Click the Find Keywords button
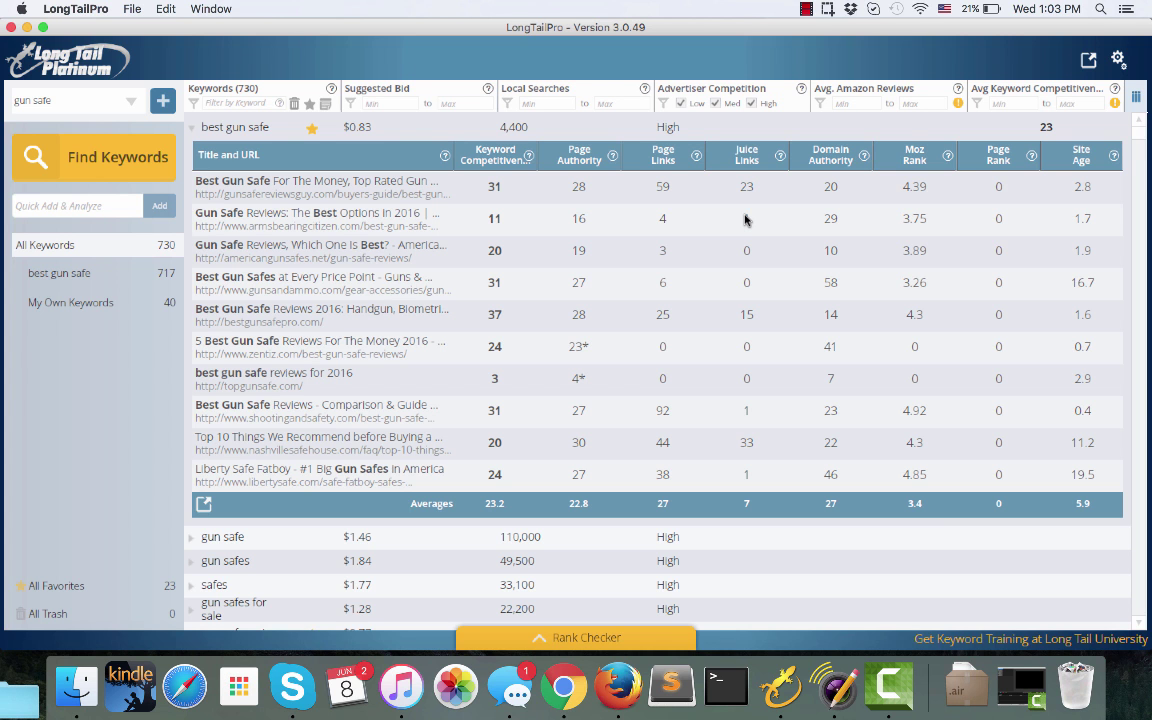The height and width of the screenshot is (720, 1152). coord(94,157)
